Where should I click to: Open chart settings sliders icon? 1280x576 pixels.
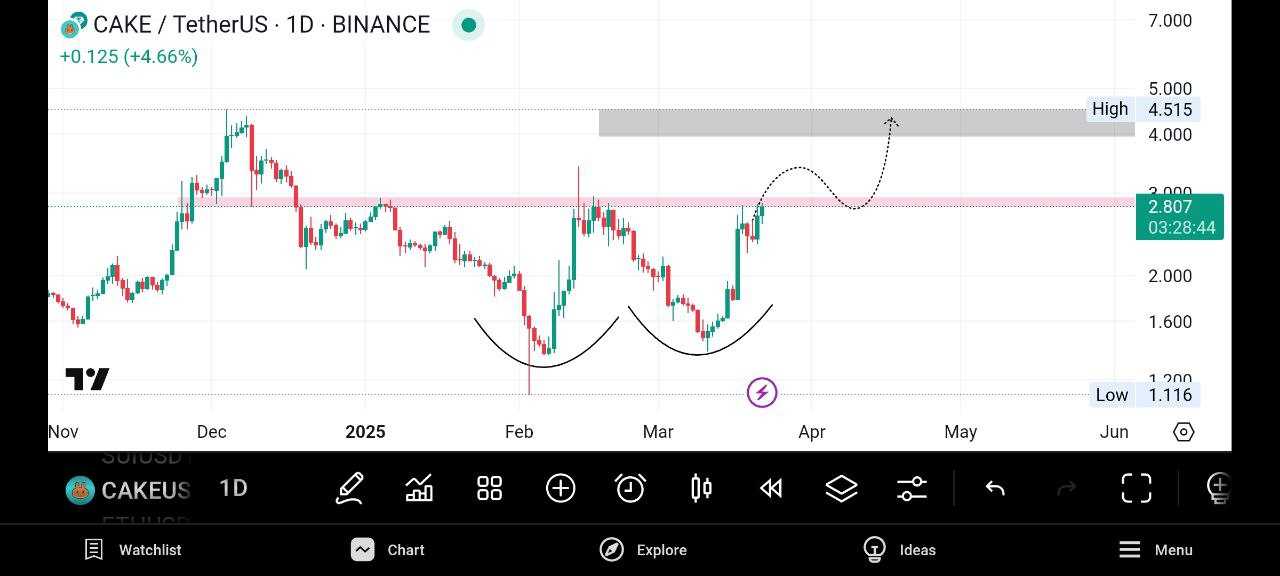pyautogui.click(x=912, y=488)
